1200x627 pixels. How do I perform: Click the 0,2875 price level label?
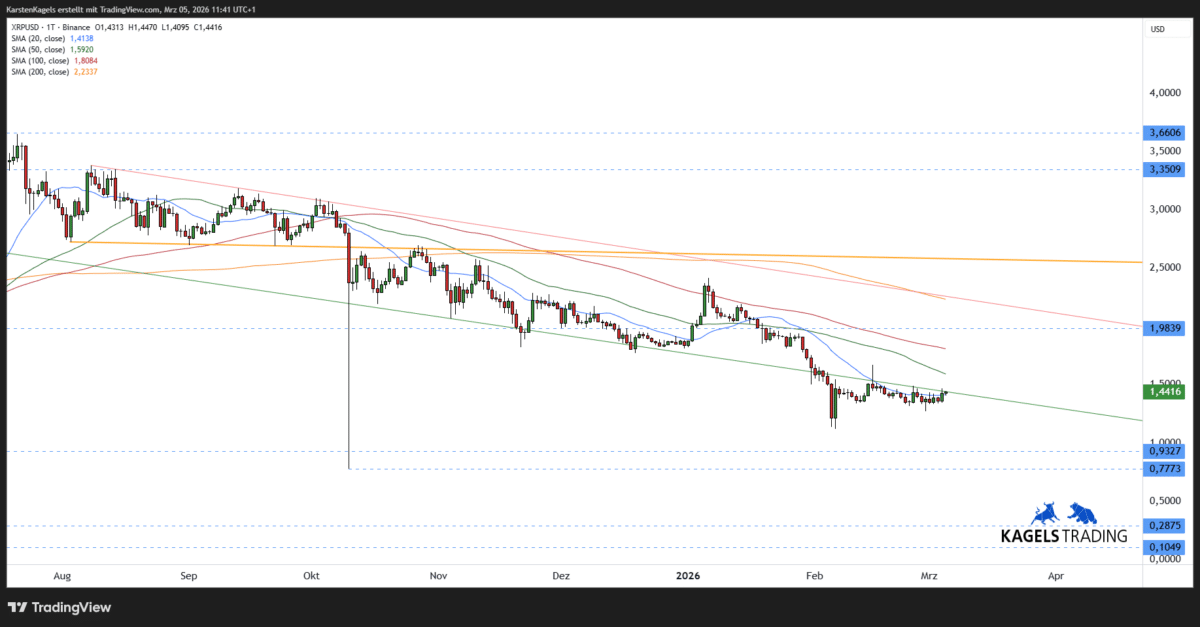[x=1163, y=524]
